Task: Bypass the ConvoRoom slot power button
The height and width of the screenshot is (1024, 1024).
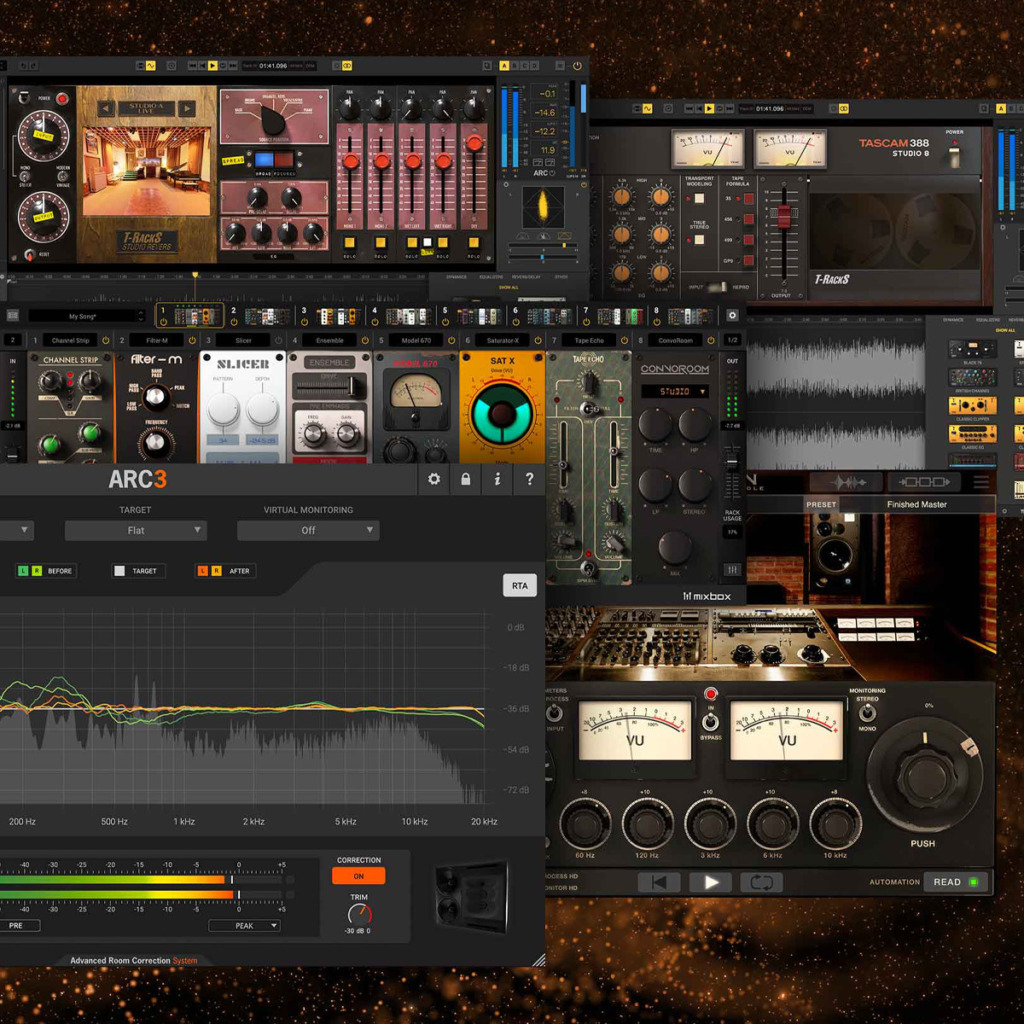Action: pos(711,341)
